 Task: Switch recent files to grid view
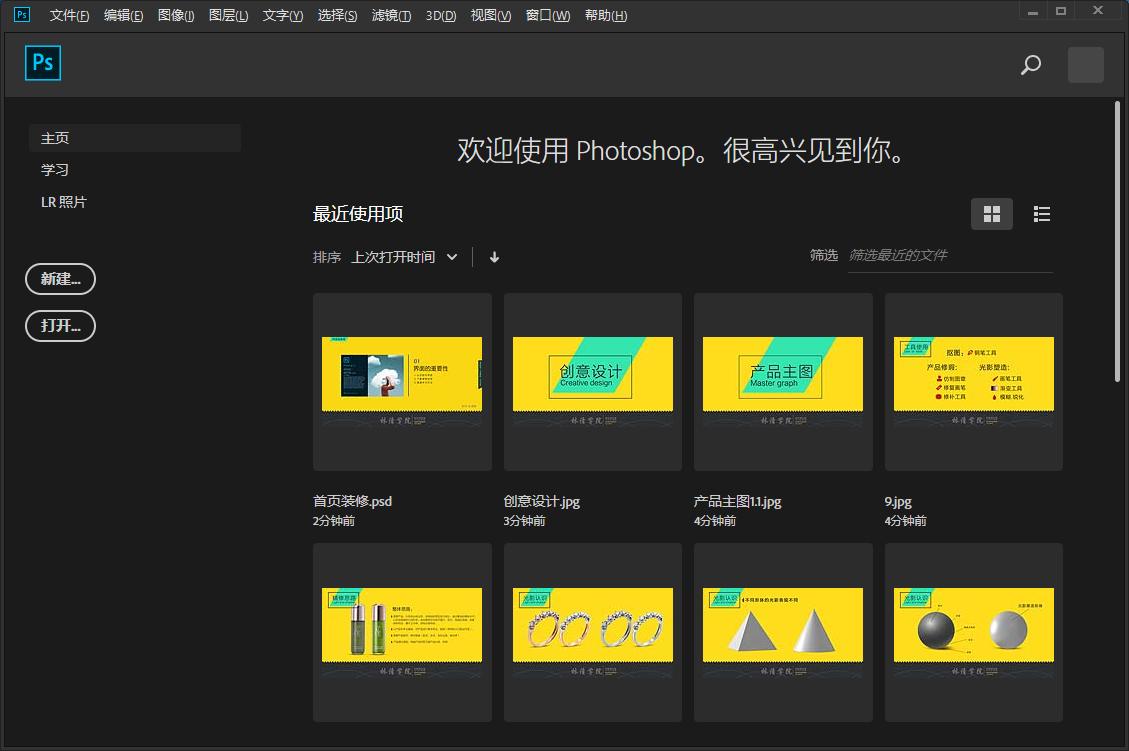point(991,213)
